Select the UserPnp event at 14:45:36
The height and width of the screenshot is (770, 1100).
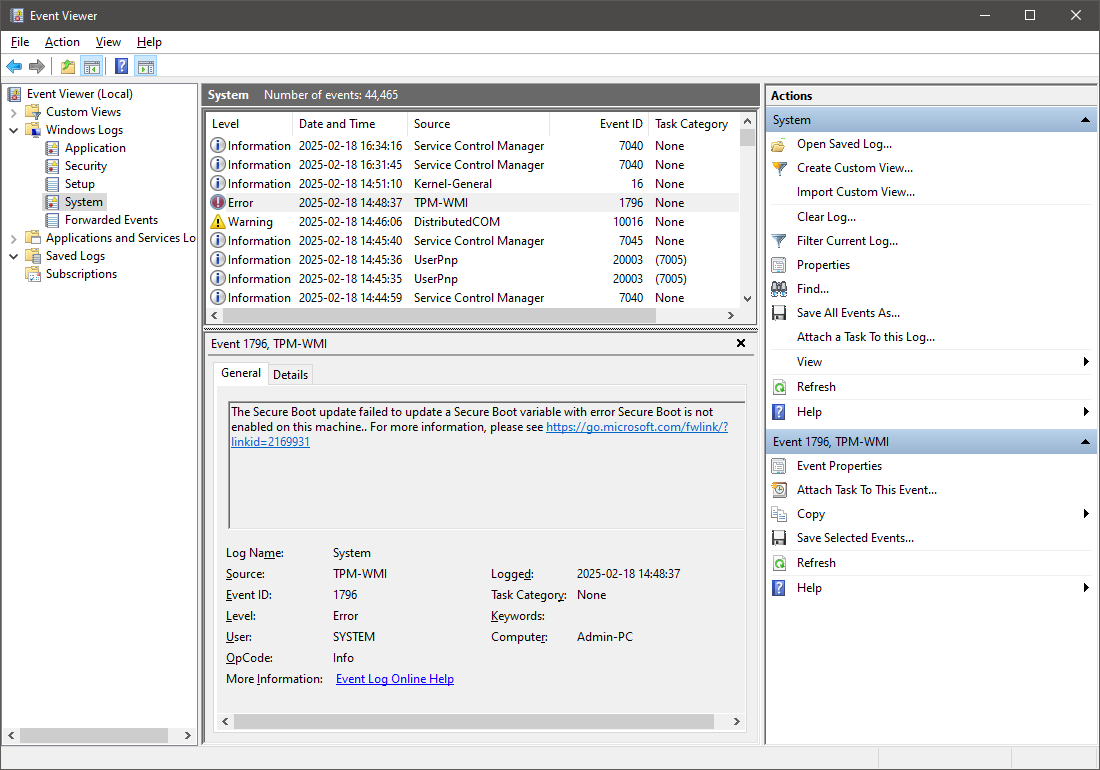(x=474, y=259)
